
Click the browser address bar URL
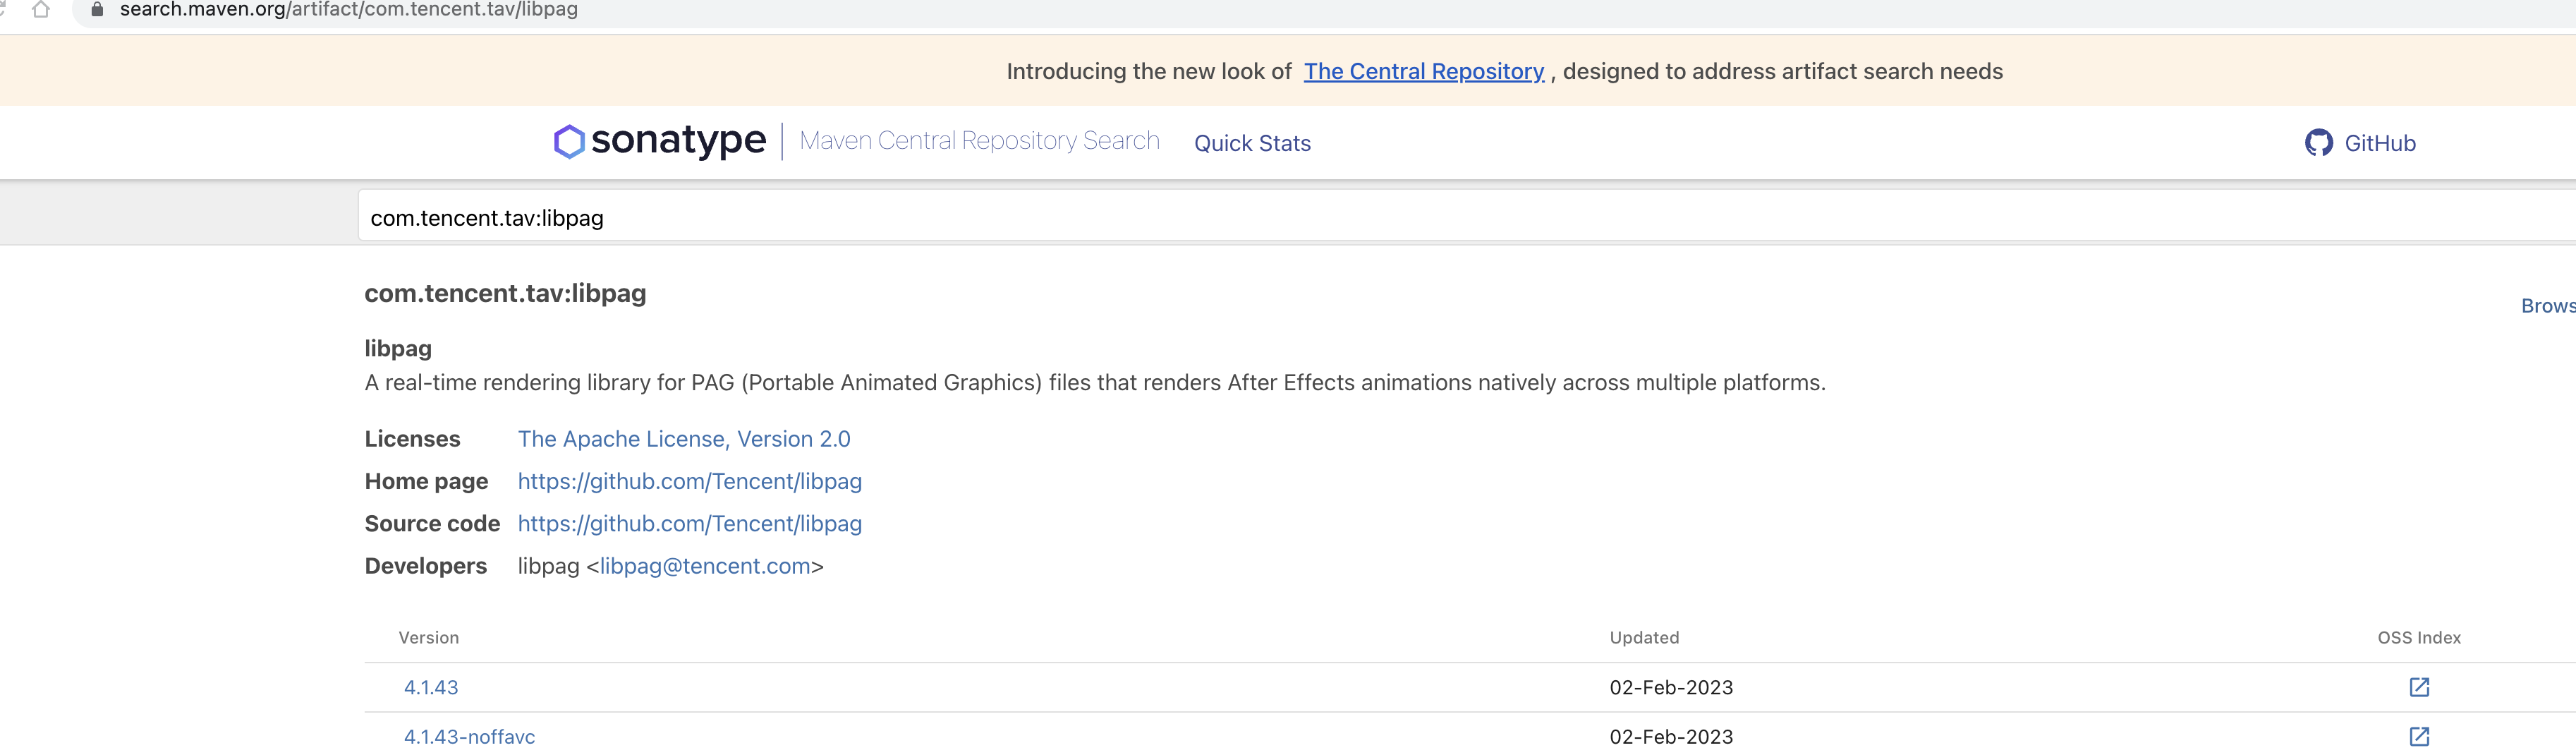coord(348,10)
